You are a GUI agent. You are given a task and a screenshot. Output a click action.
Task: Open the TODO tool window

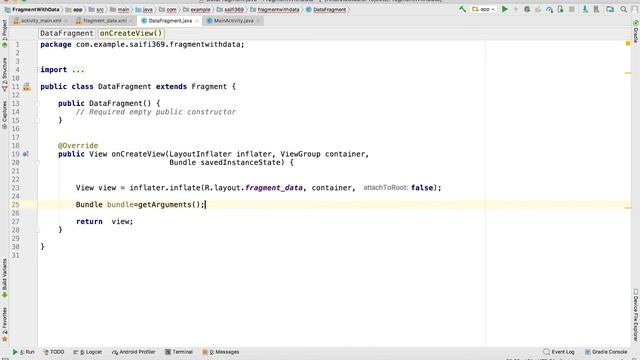click(x=54, y=352)
